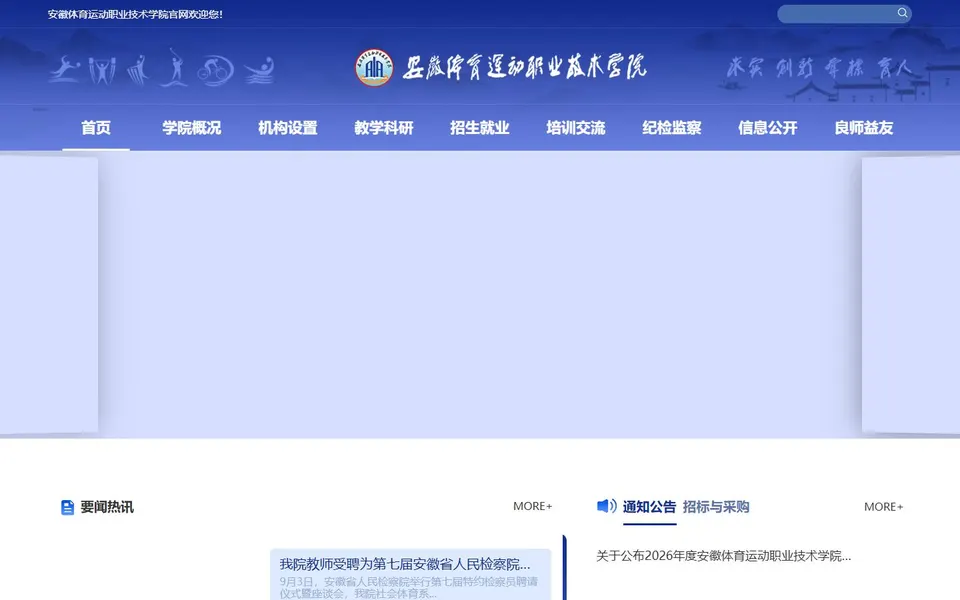Image resolution: width=960 pixels, height=600 pixels.
Task: Click the college round emblem logo
Action: (374, 67)
